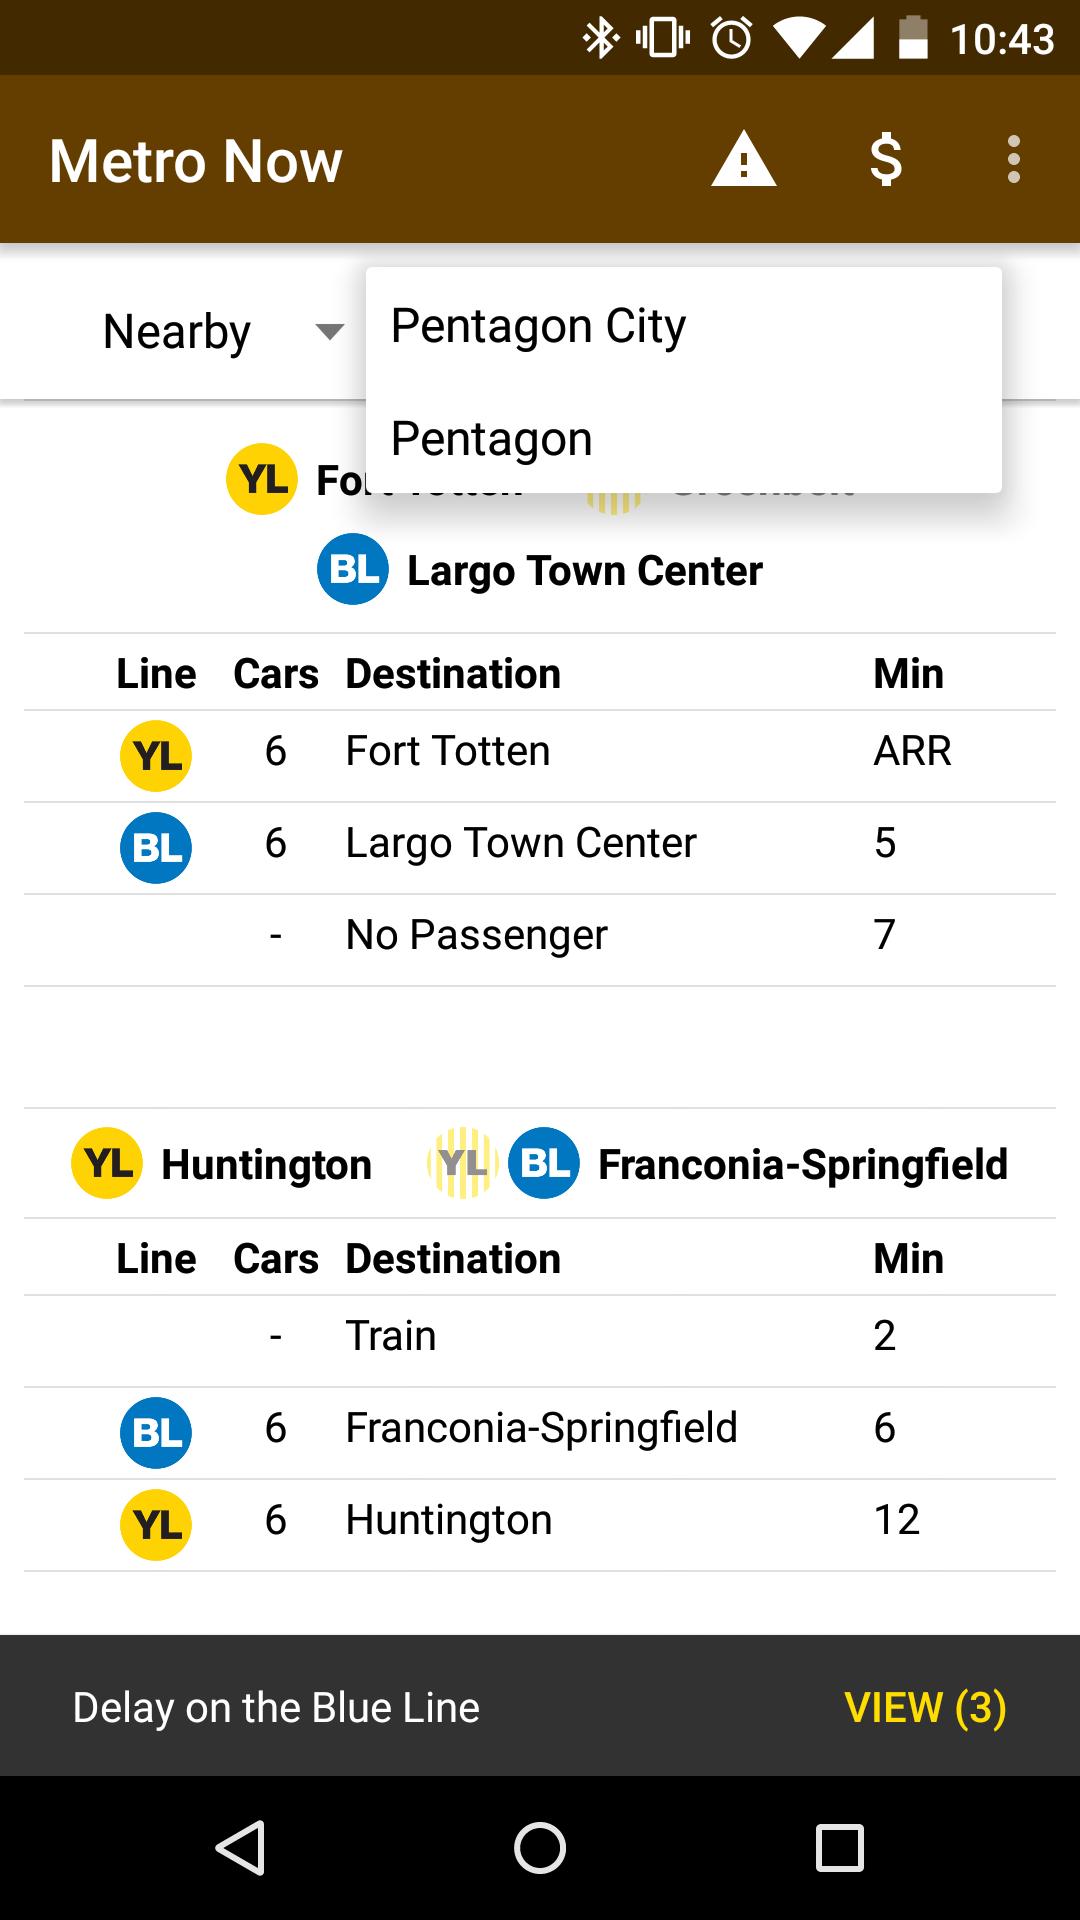Tap BL icon in Franconia-Springfield train row
This screenshot has height=1920, width=1080.
tap(156, 1432)
